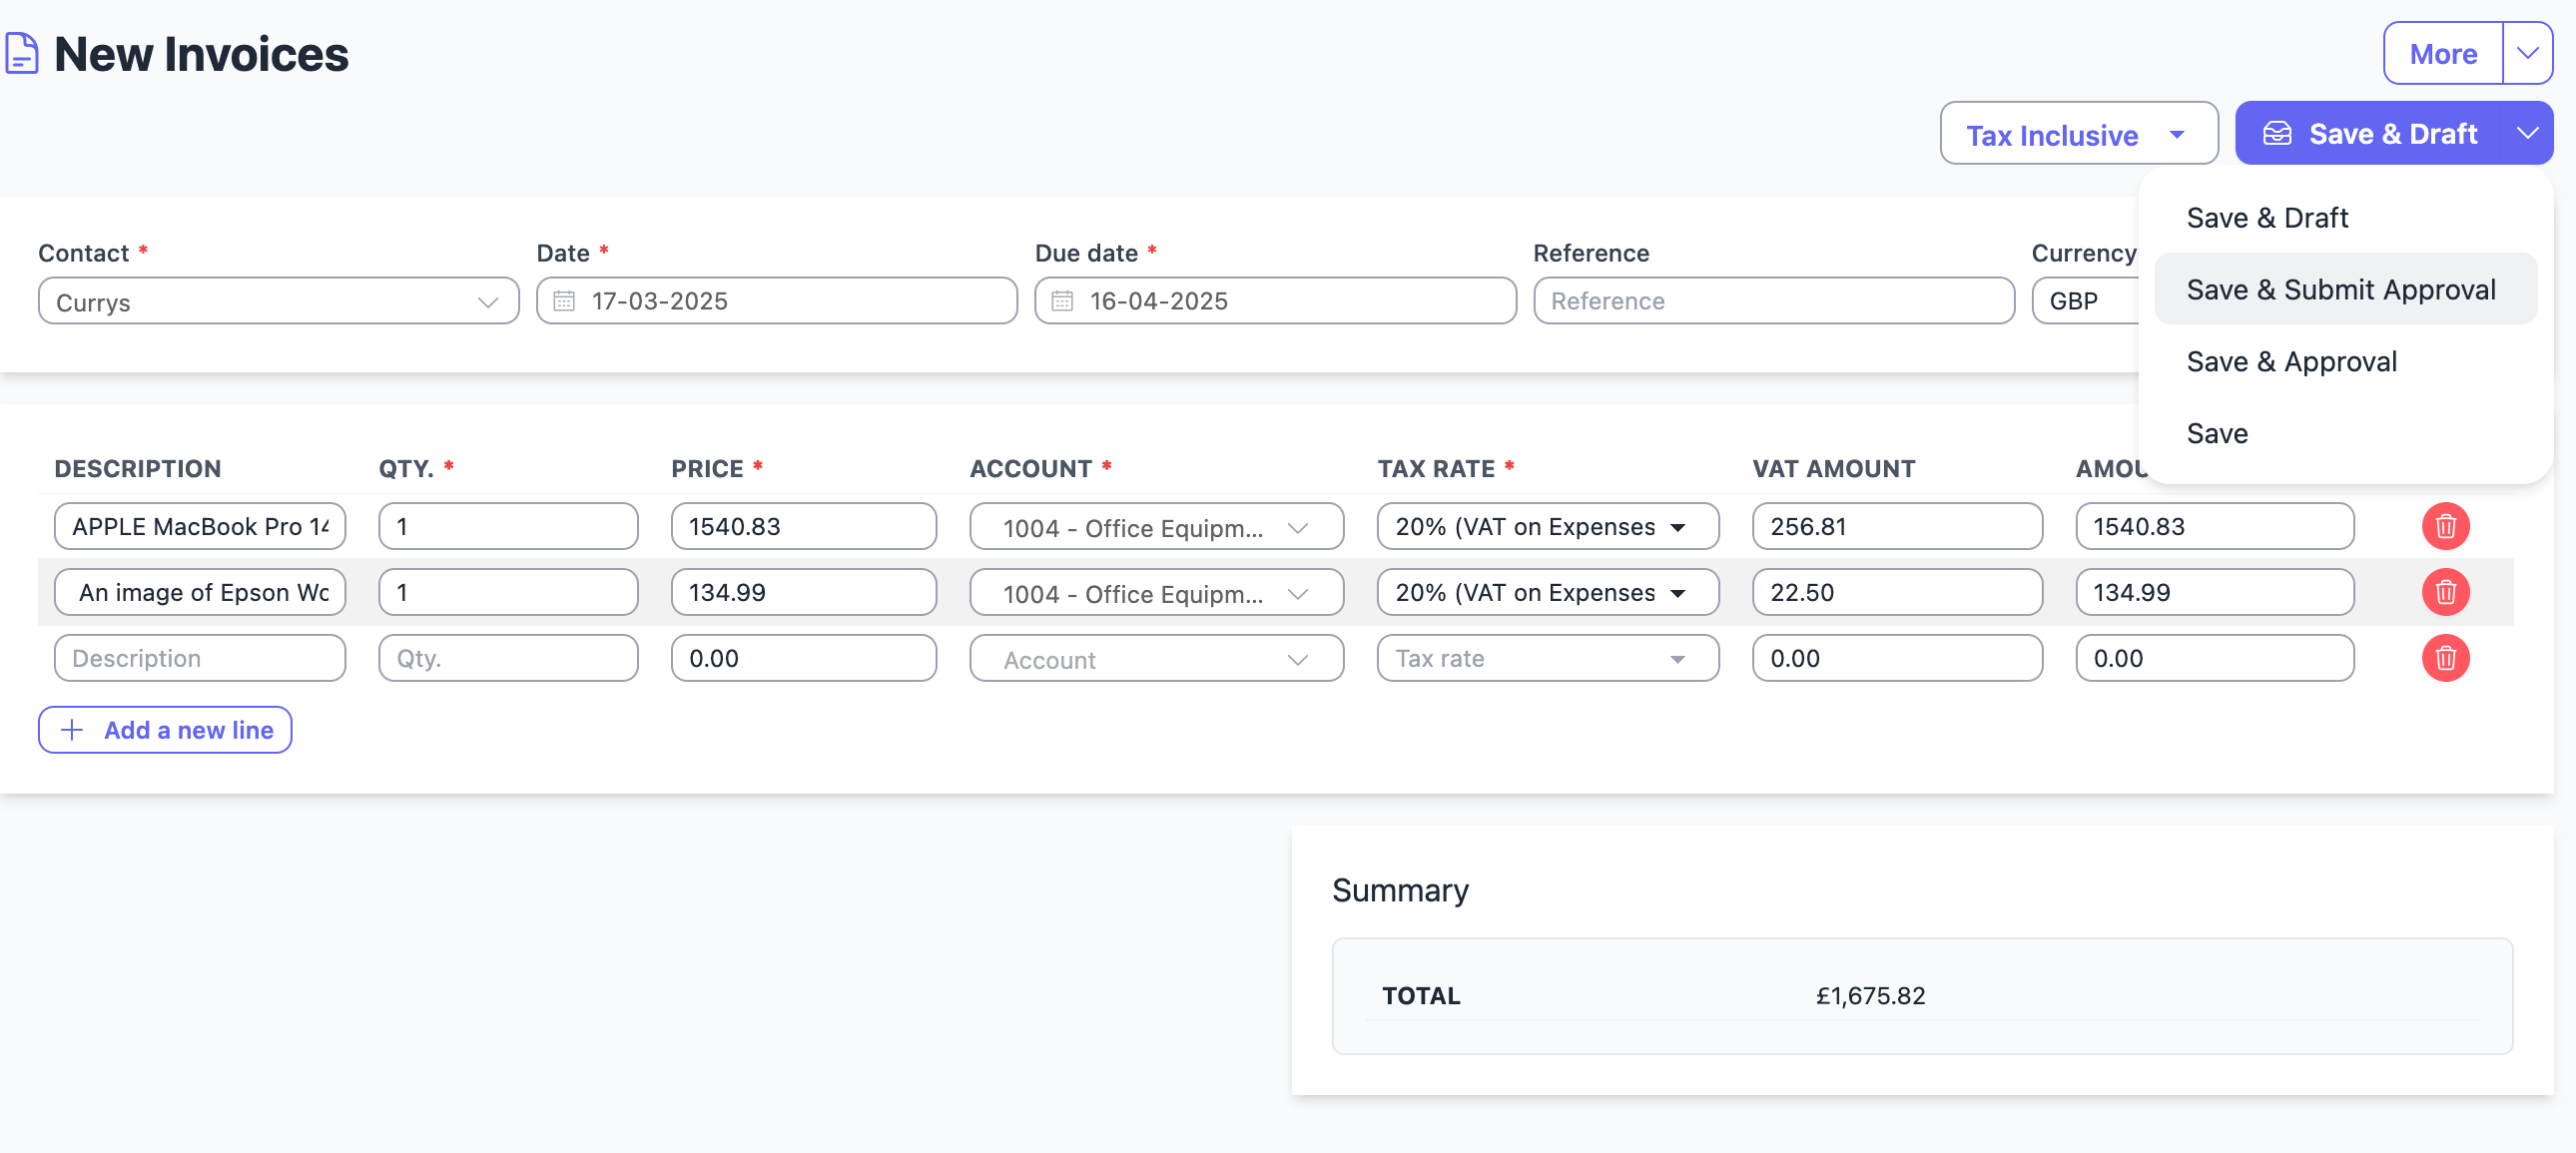
Task: Click the TAX RATE column header
Action: (x=1436, y=468)
